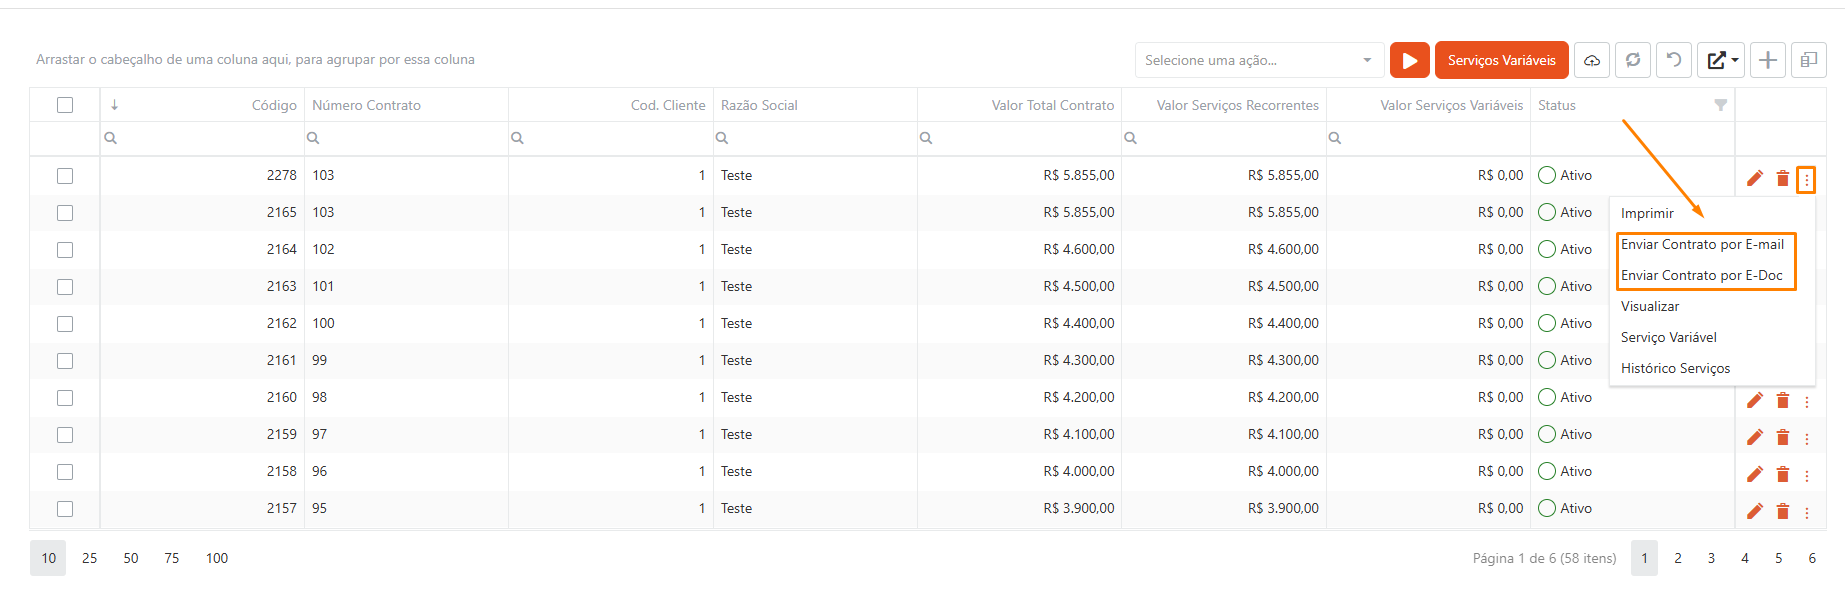Click the plus icon to add contract
Image resolution: width=1845 pixels, height=590 pixels.
coord(1768,60)
